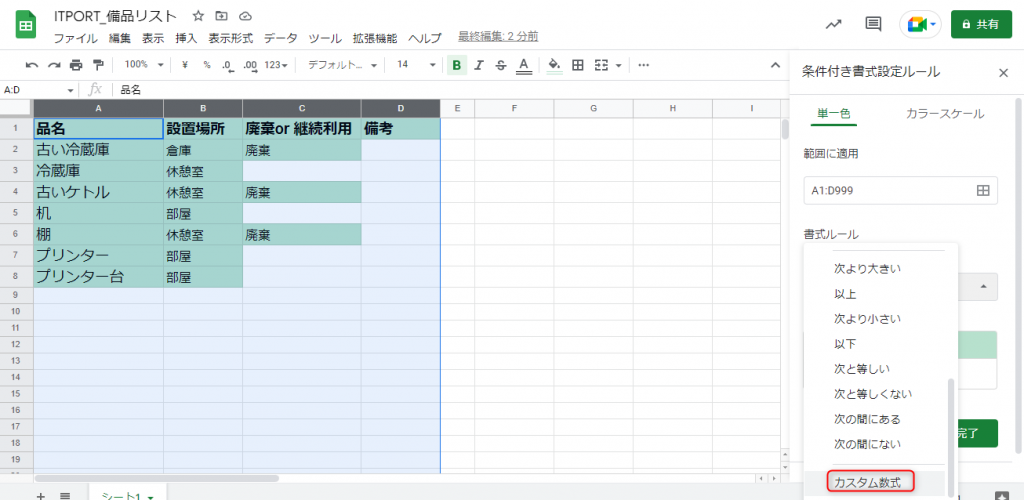This screenshot has width=1024, height=500.
Task: Open the all sheets list icon
Action: pos(65,495)
